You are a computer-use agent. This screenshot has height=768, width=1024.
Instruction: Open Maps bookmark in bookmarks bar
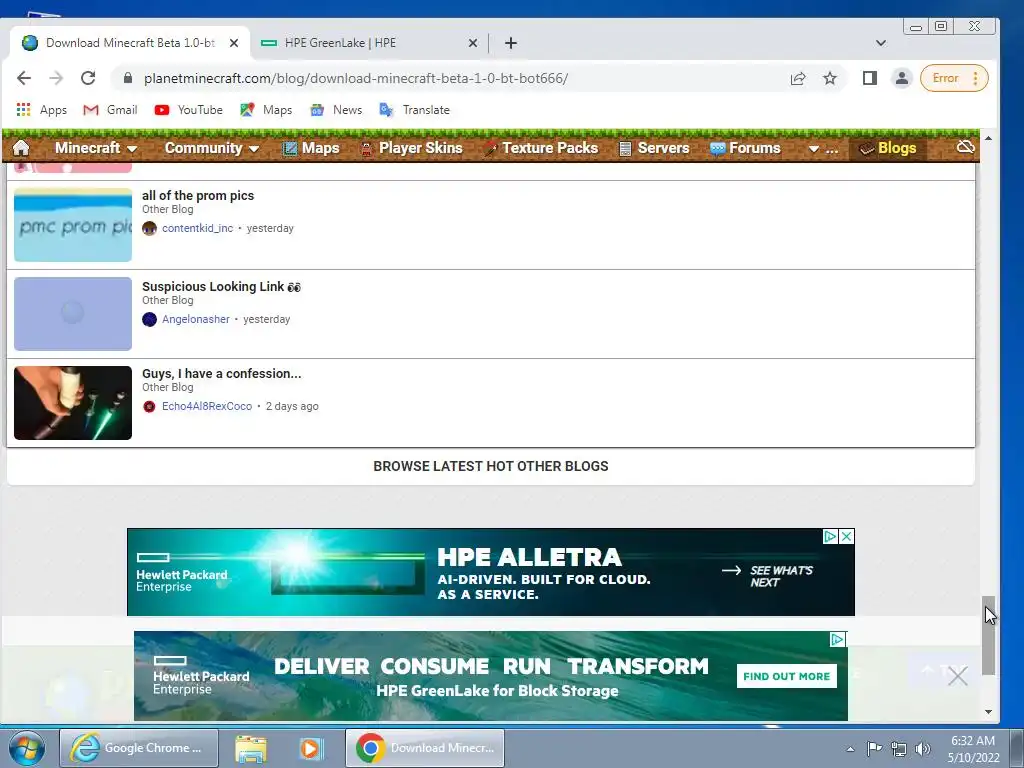point(266,110)
